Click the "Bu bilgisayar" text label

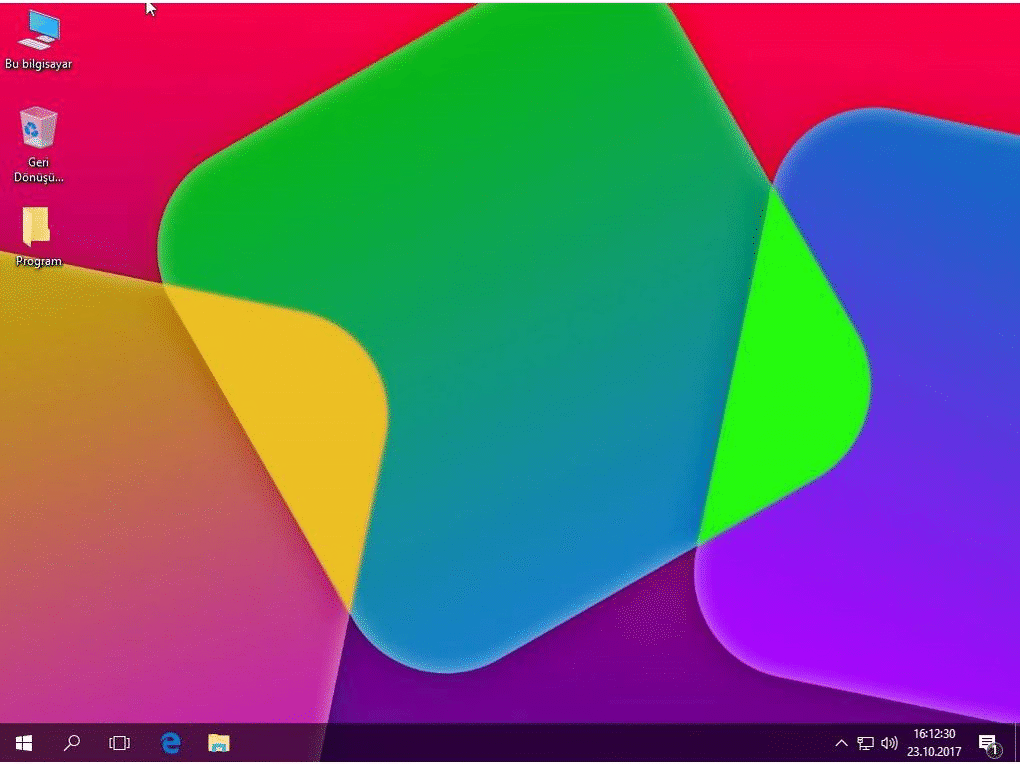pyautogui.click(x=38, y=64)
